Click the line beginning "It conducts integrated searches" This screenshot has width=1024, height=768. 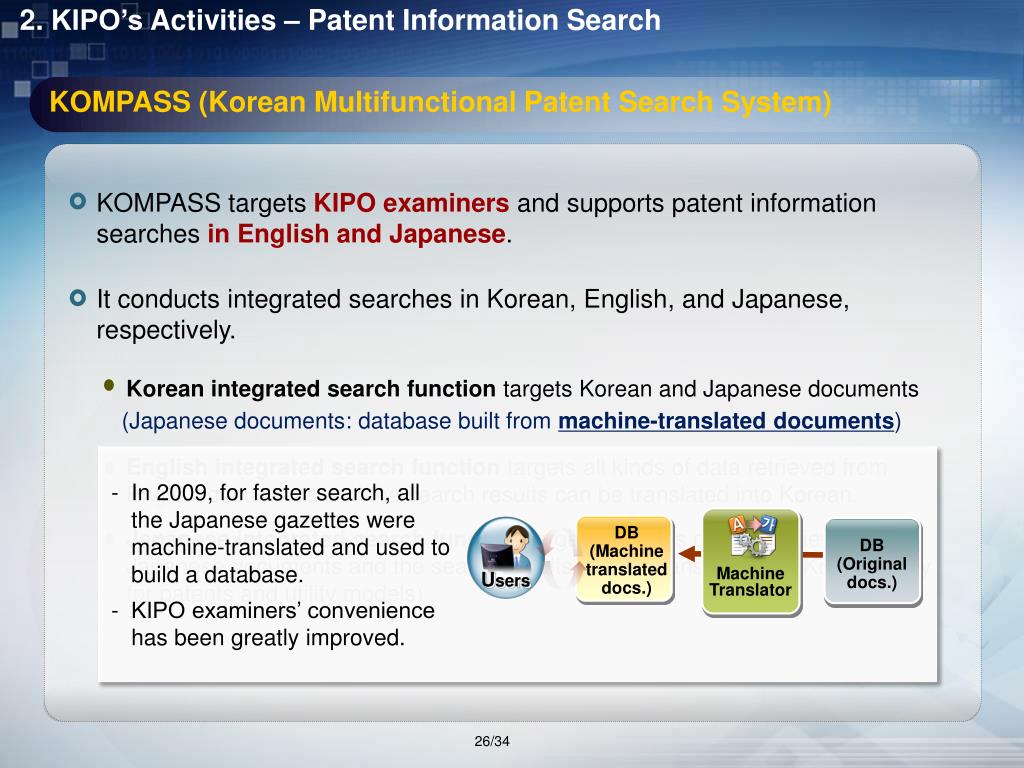[473, 300]
